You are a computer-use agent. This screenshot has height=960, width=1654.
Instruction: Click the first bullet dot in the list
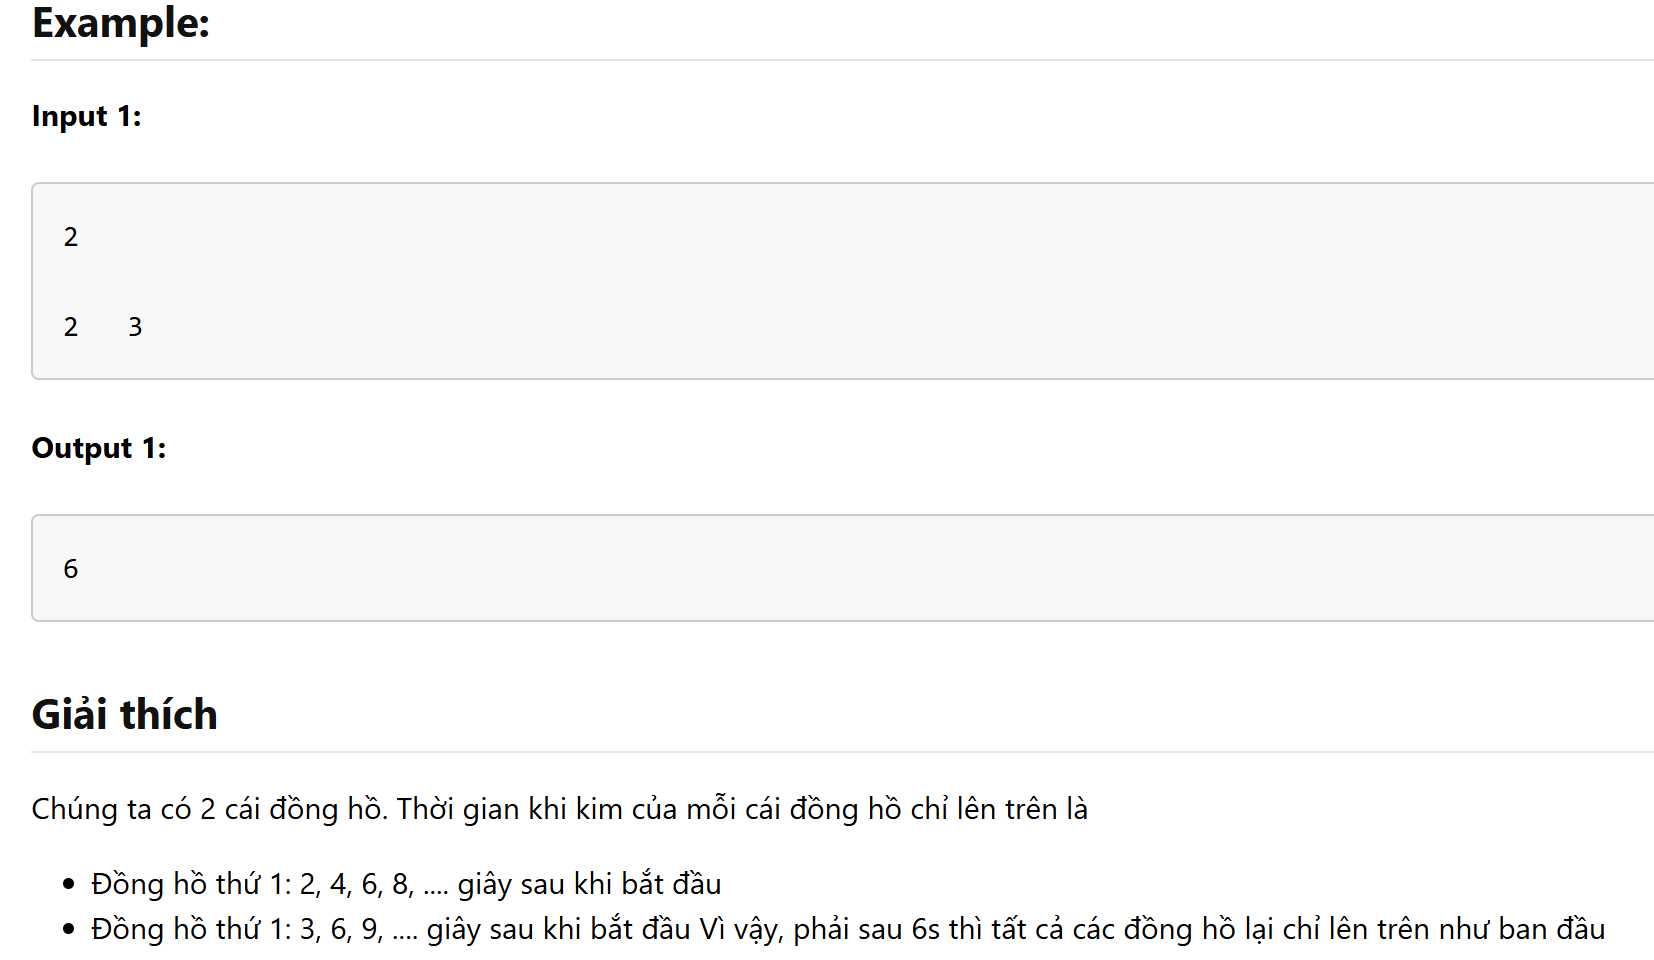pyautogui.click(x=68, y=884)
